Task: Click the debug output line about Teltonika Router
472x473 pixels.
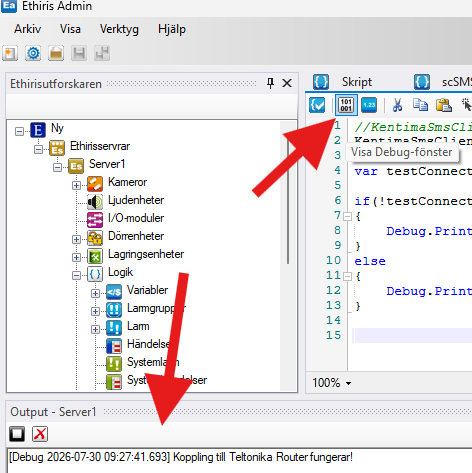Action: point(180,457)
